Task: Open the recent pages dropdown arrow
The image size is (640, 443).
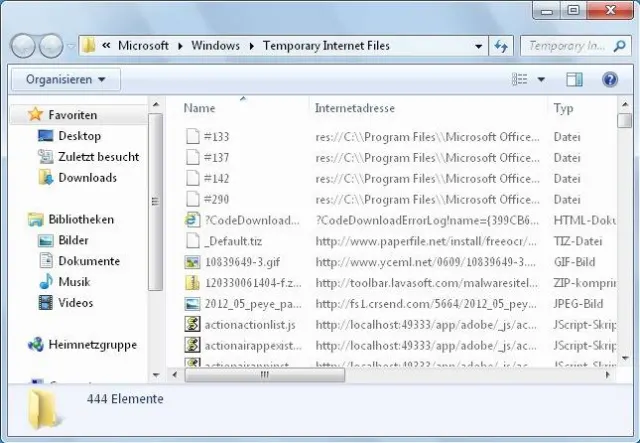Action: (71, 46)
